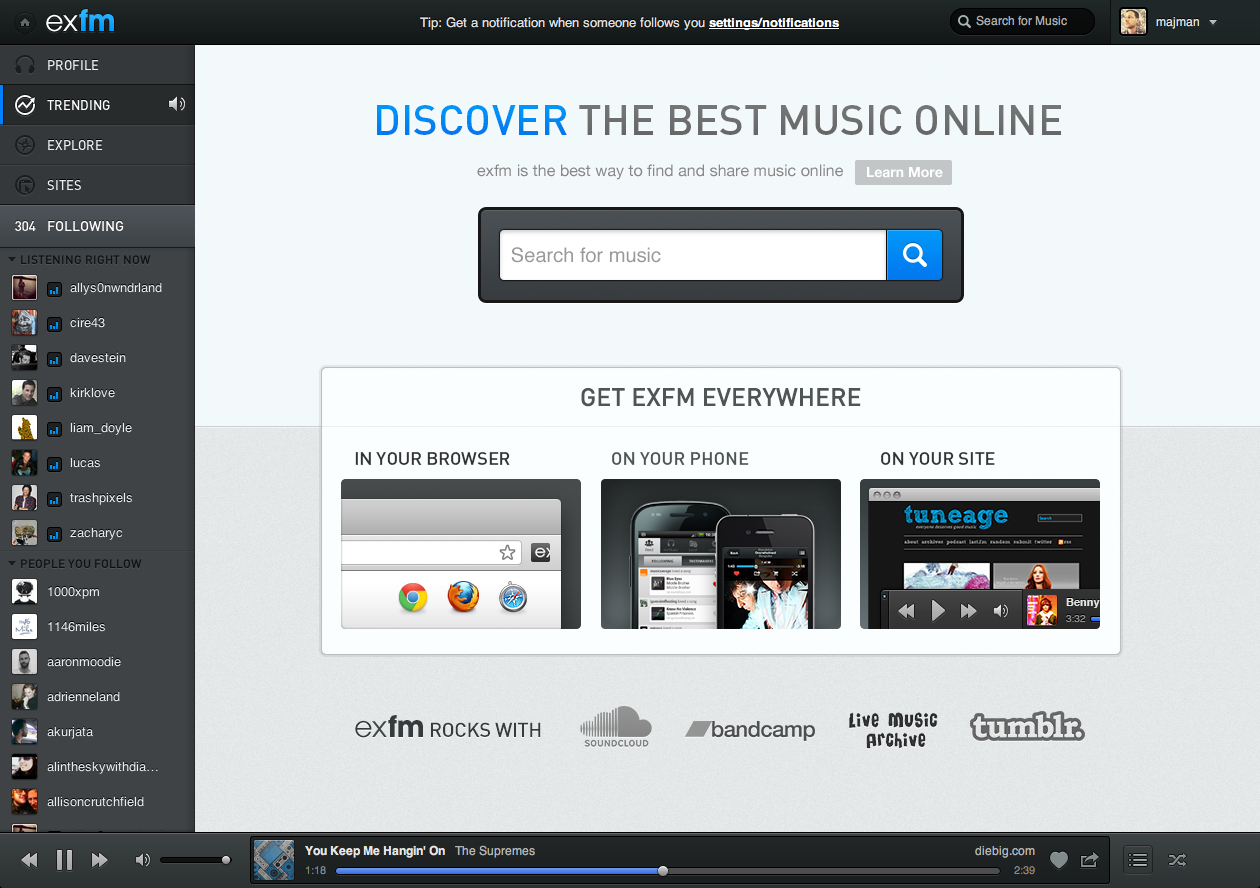Click the Safari icon in browser image
1260x888 pixels.
point(513,598)
